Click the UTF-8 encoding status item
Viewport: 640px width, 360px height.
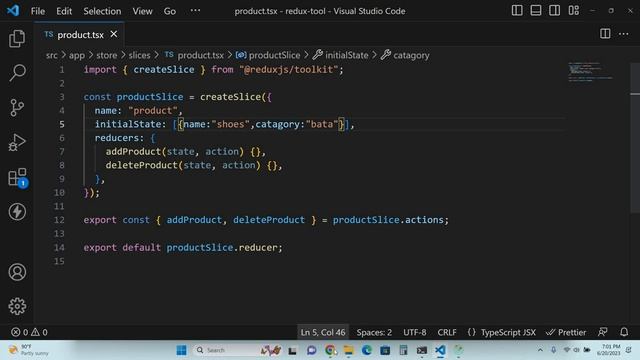pos(415,332)
